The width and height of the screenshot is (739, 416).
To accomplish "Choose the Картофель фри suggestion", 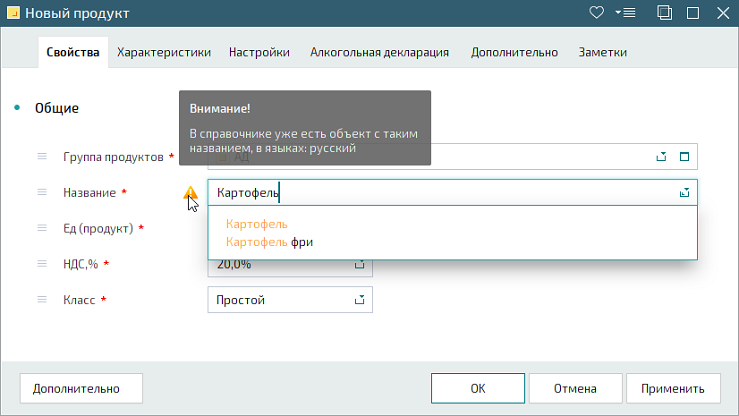I will 269,242.
